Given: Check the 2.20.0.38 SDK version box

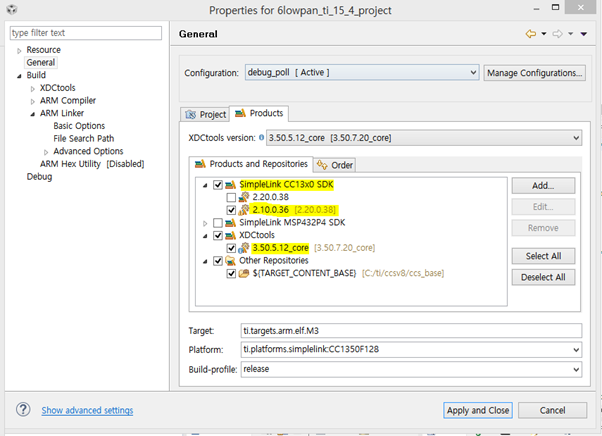Looking at the screenshot, I should pos(231,197).
